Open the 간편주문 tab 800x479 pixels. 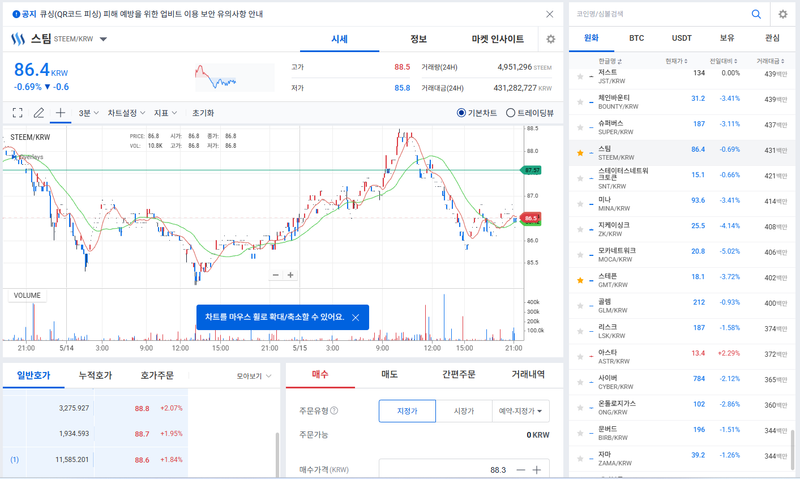pyautogui.click(x=459, y=374)
